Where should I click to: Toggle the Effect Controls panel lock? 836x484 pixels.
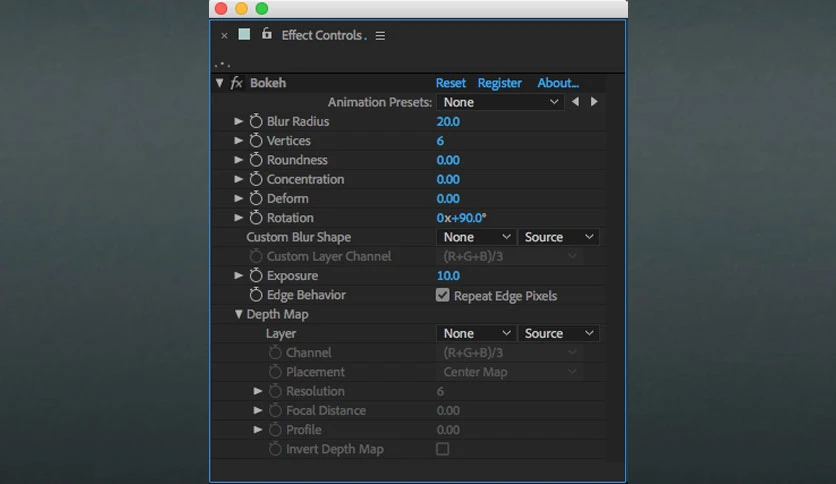tap(267, 34)
